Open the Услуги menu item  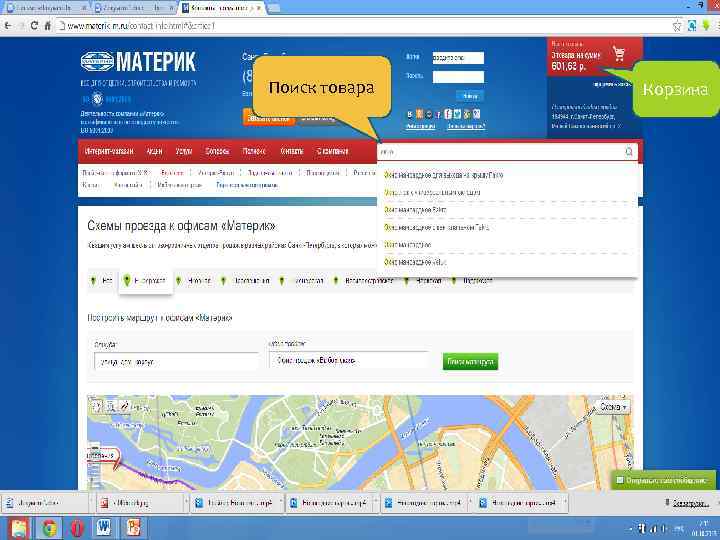point(184,151)
